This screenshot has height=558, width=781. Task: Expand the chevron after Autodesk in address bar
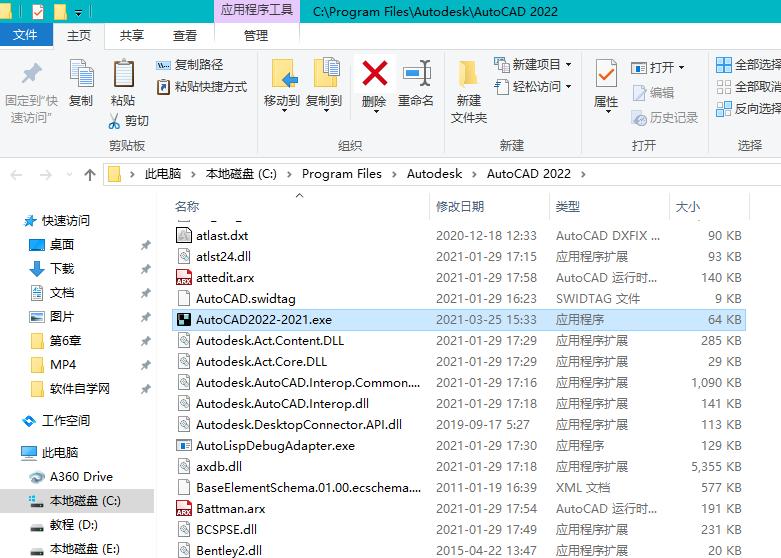click(x=474, y=174)
